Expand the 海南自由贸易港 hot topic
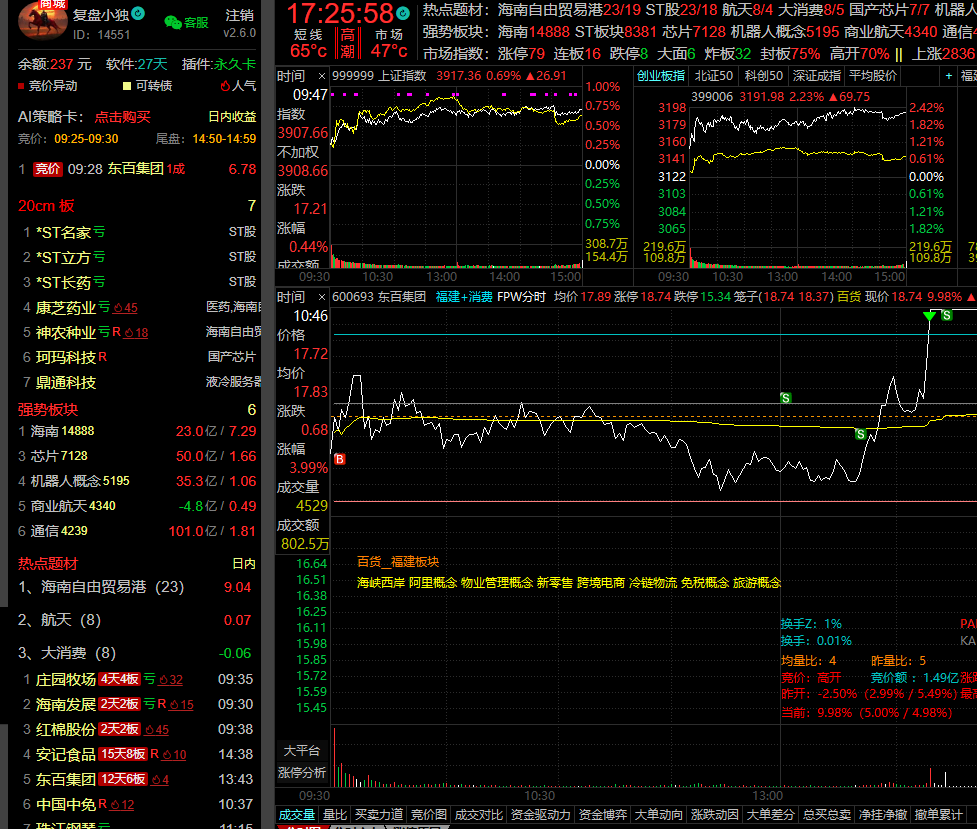 coord(101,587)
